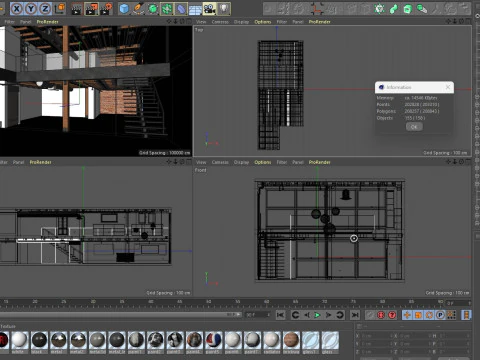Select the black material sphere
Image resolution: width=480 pixels, height=360 pixels.
click(x=39, y=340)
